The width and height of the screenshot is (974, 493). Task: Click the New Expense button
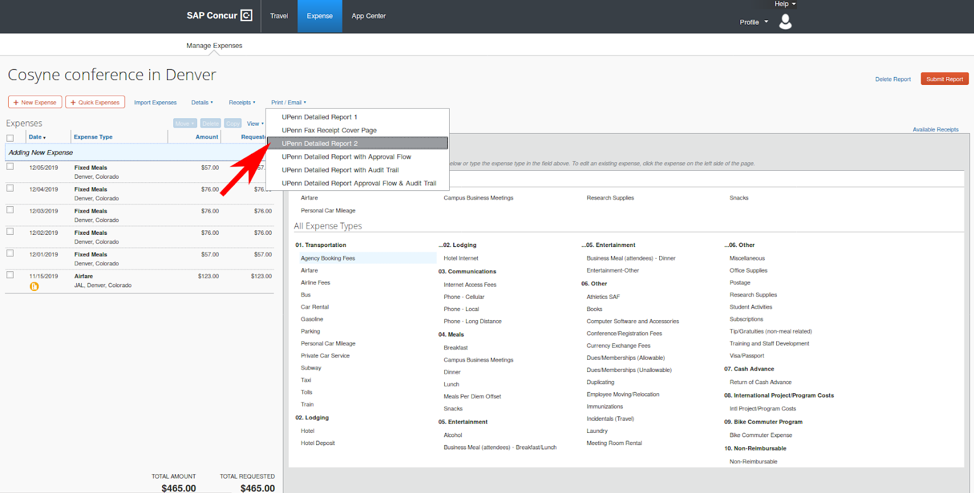point(35,102)
